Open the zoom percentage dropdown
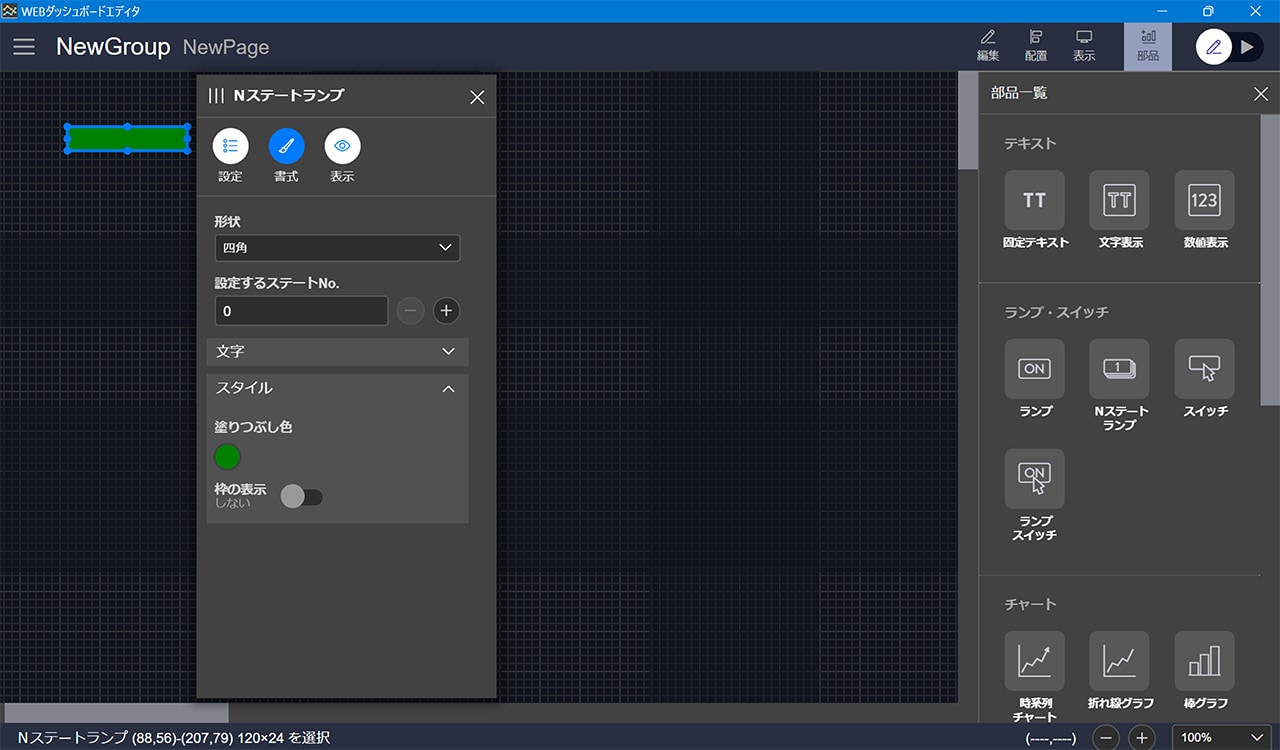Image resolution: width=1280 pixels, height=750 pixels. pos(1221,738)
